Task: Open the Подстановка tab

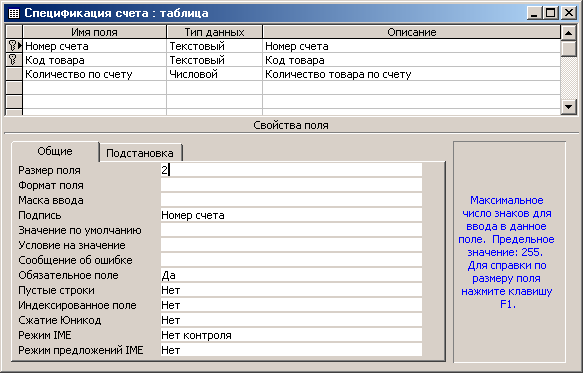Action: tap(140, 153)
